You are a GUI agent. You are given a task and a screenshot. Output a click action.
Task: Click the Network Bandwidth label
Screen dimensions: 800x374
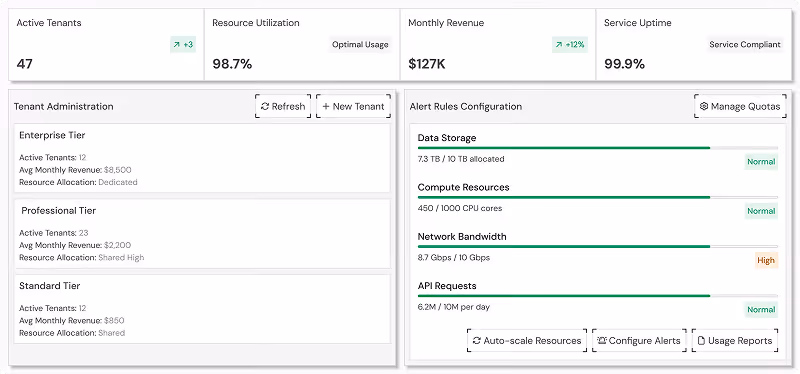pos(462,237)
